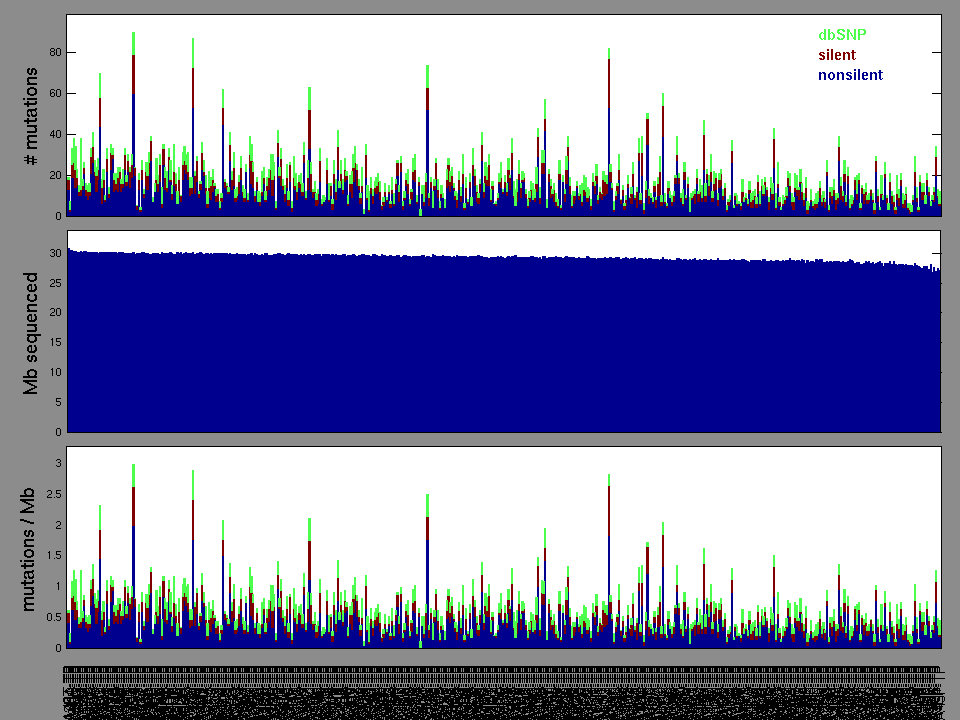Screen dimensions: 960x720
Task: Click the 3 tick on mutations/Mb axis
Action: [59, 463]
